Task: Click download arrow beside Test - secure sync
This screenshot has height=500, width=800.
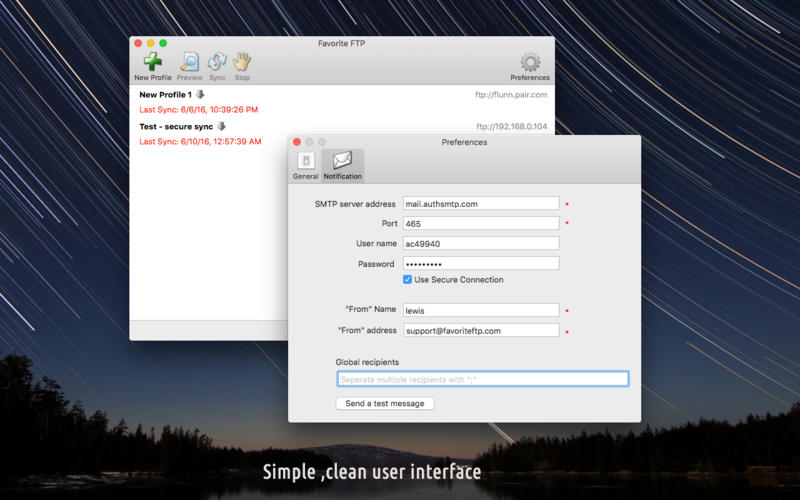Action: coord(221,127)
